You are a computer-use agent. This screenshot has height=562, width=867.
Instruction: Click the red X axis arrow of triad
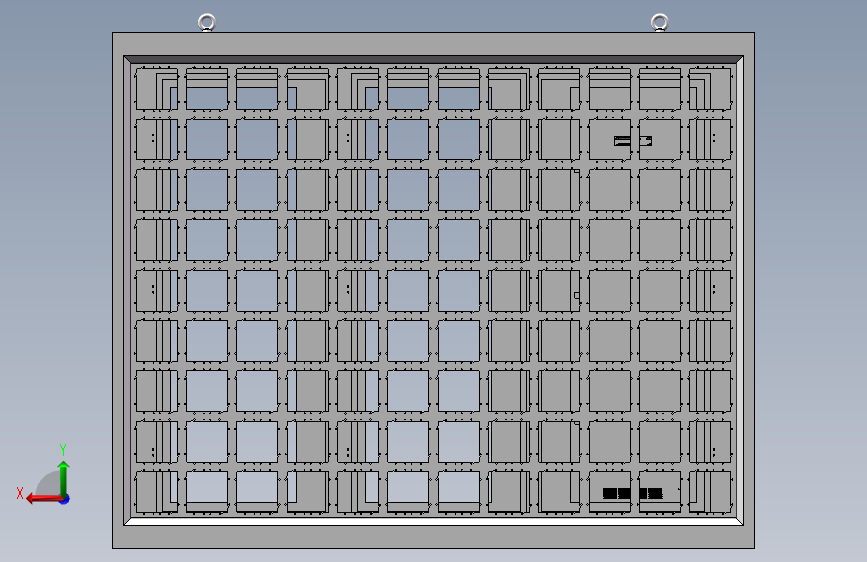[x=44, y=499]
